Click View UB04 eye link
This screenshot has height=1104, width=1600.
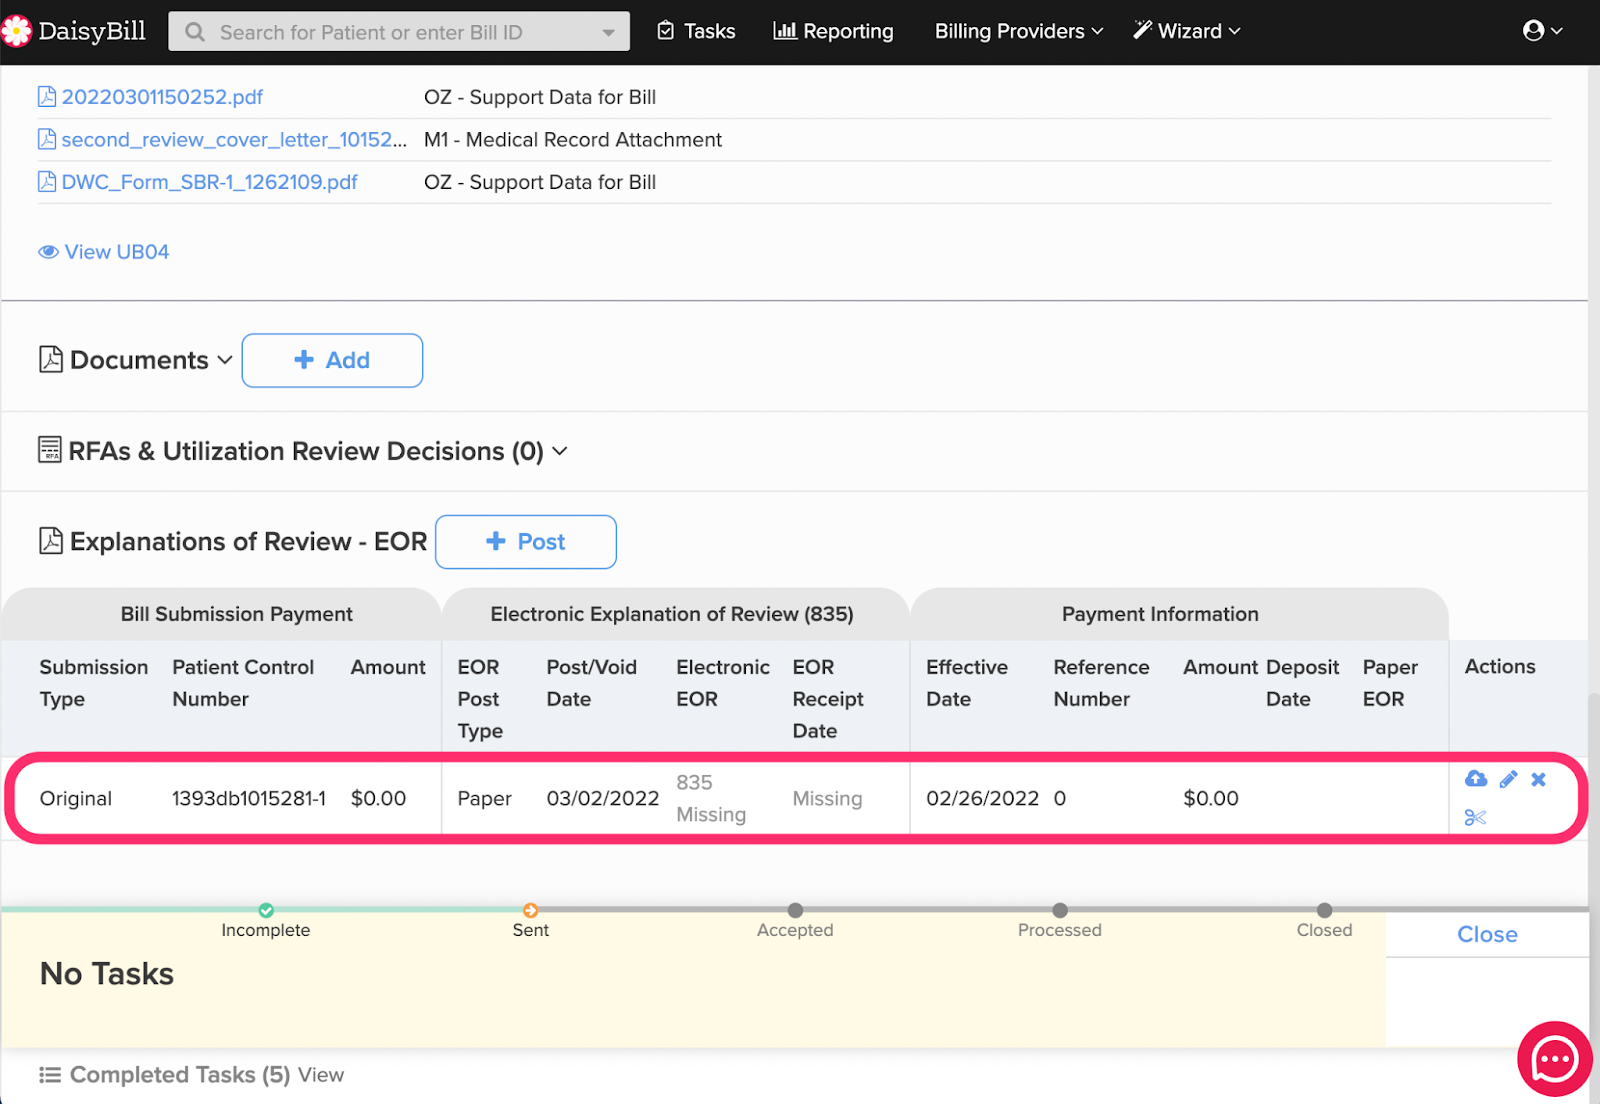pos(104,252)
